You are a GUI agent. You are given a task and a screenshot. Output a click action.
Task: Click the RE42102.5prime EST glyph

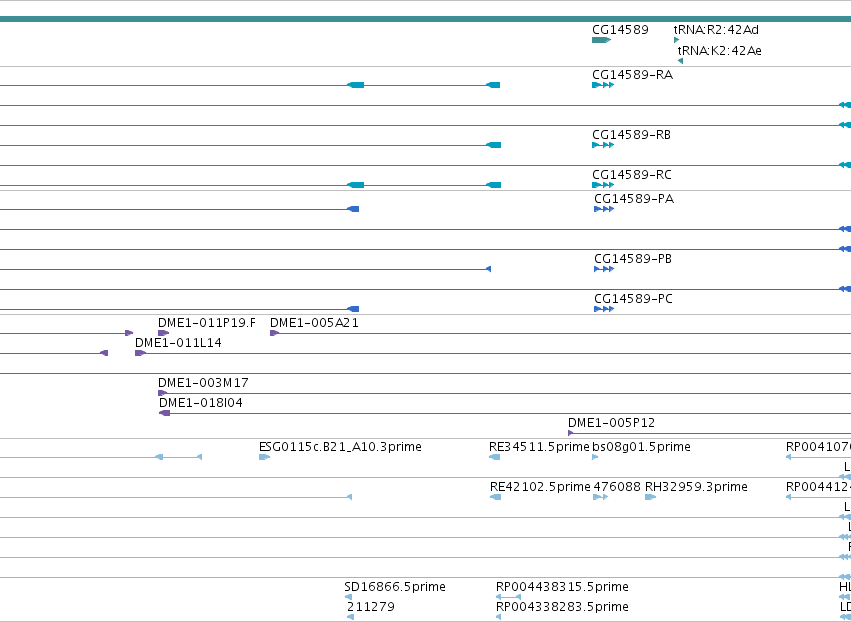496,497
